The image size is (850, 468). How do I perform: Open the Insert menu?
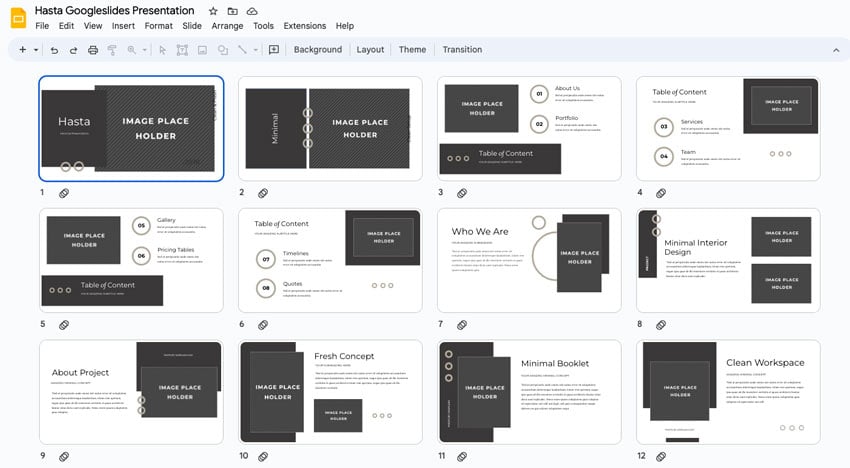(x=123, y=26)
